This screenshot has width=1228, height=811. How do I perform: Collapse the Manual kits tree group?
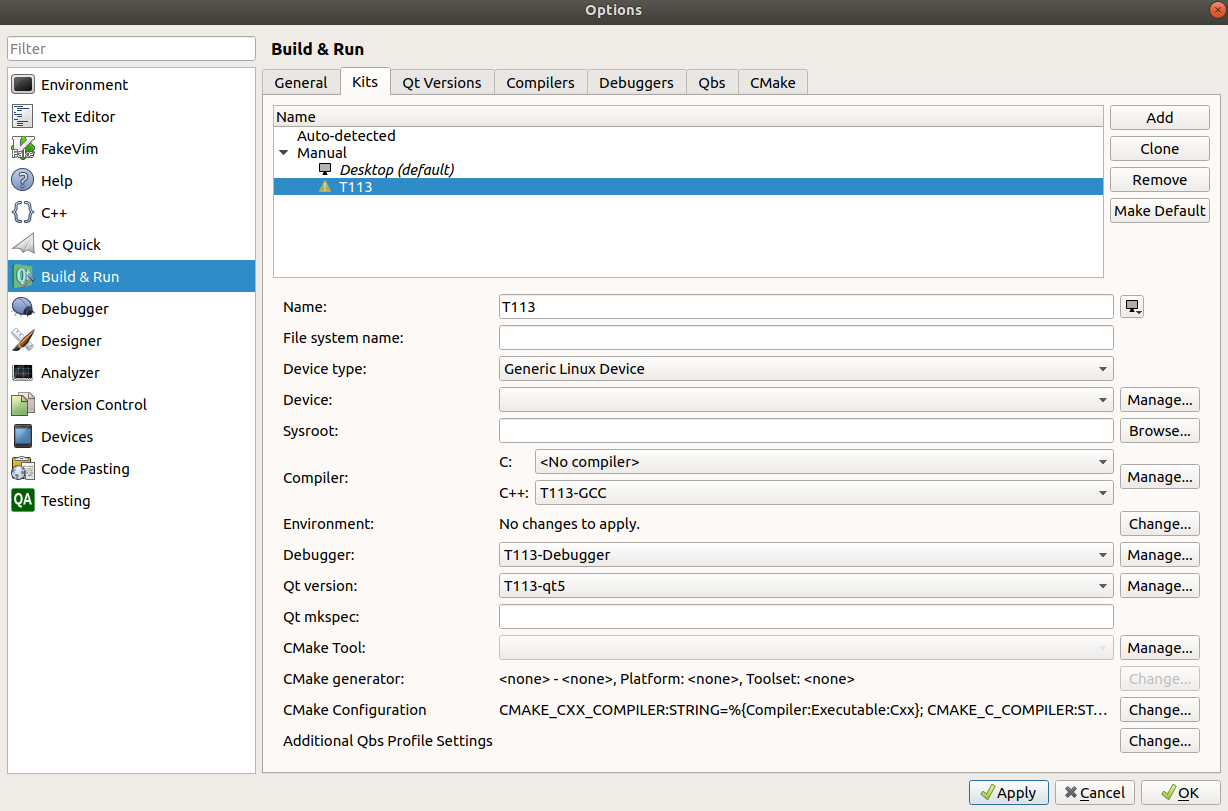click(284, 153)
